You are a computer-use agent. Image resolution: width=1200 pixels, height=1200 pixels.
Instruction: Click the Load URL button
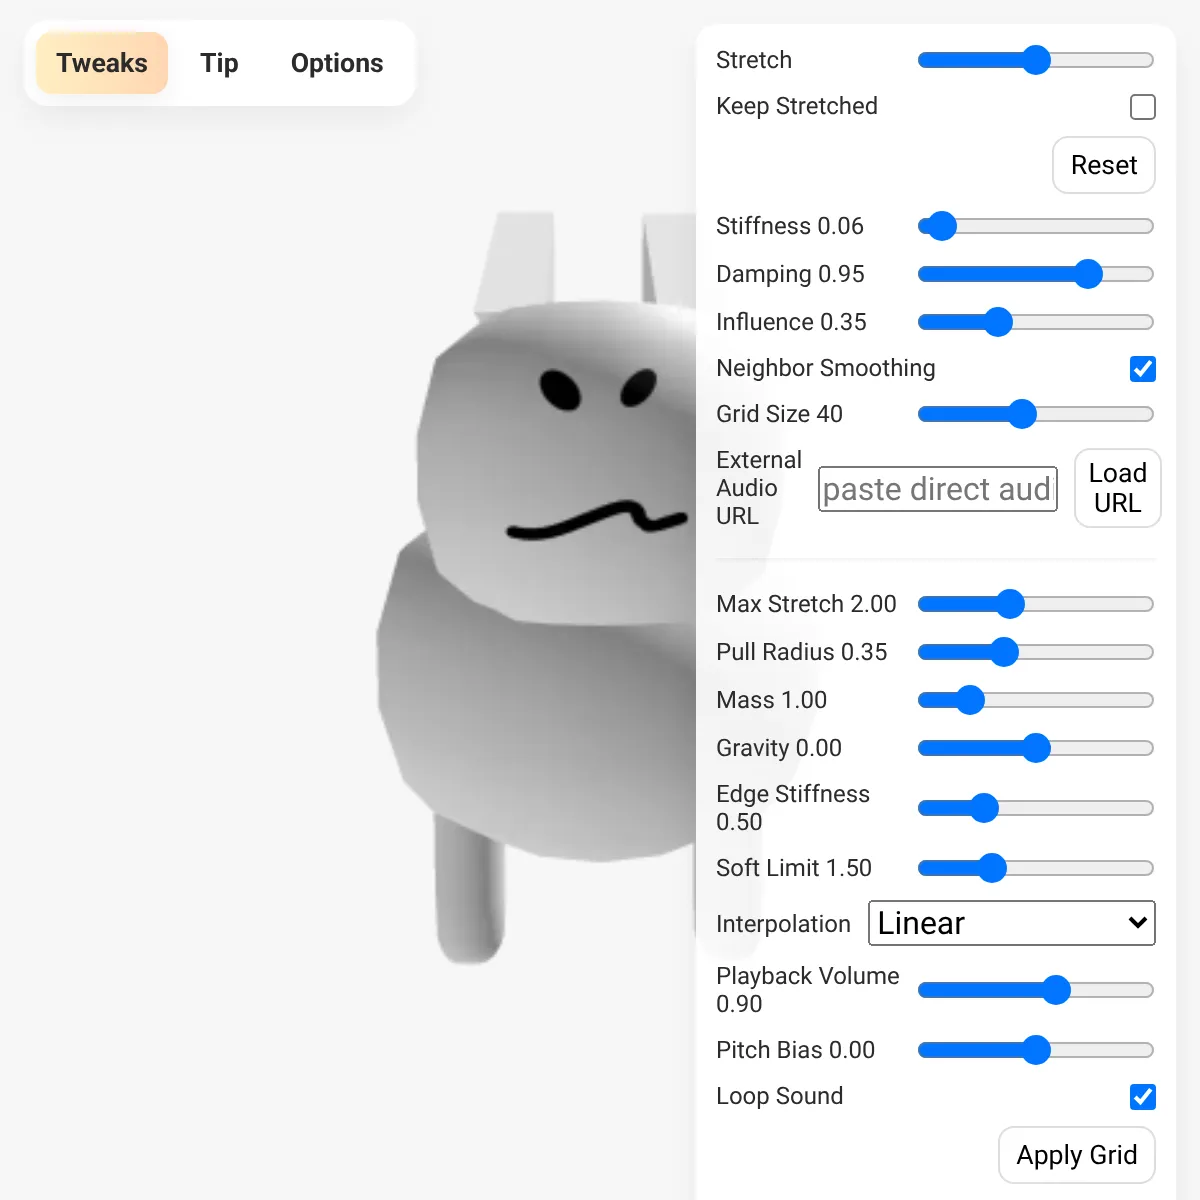pos(1117,488)
